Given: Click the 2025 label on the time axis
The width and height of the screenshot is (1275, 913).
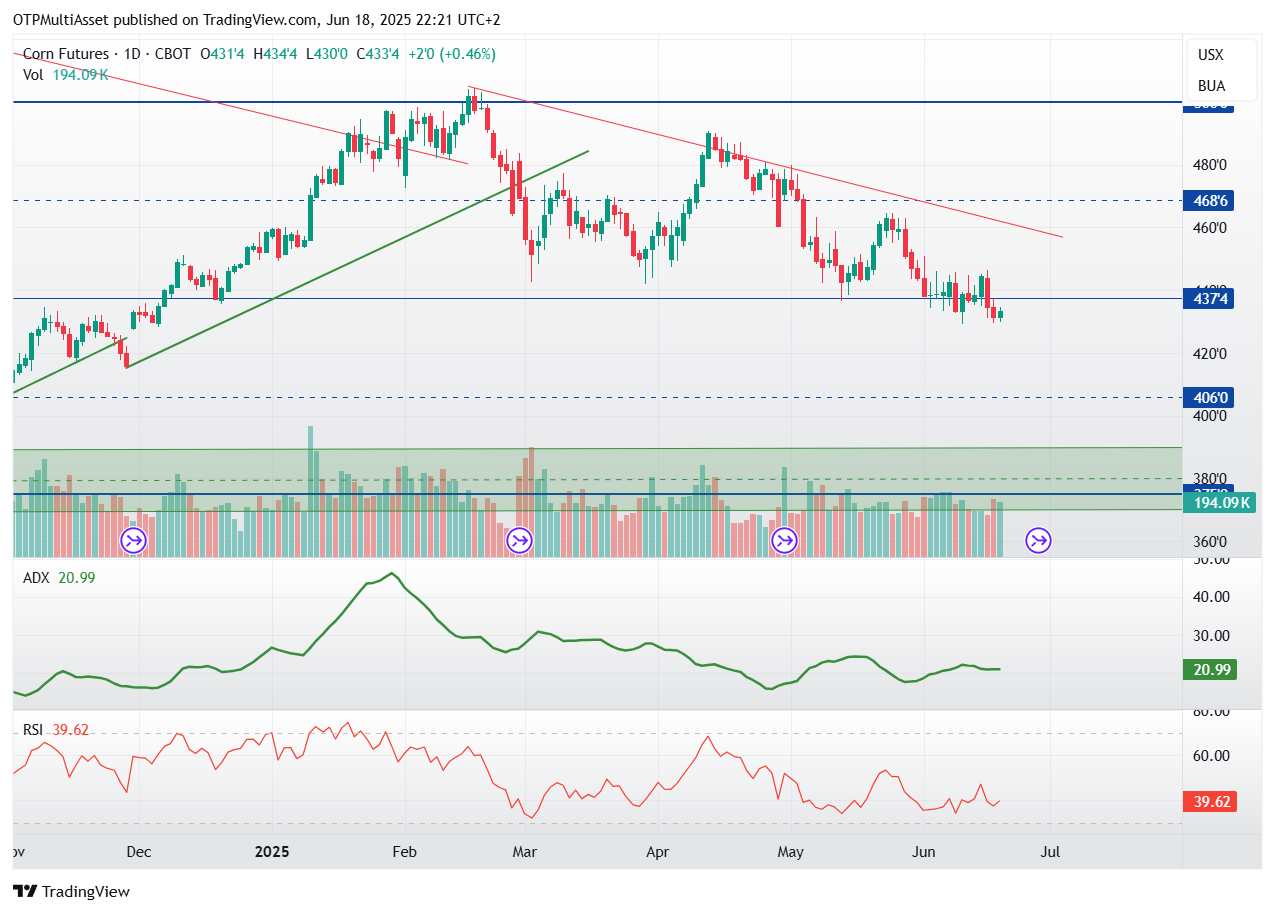Looking at the screenshot, I should click(272, 852).
